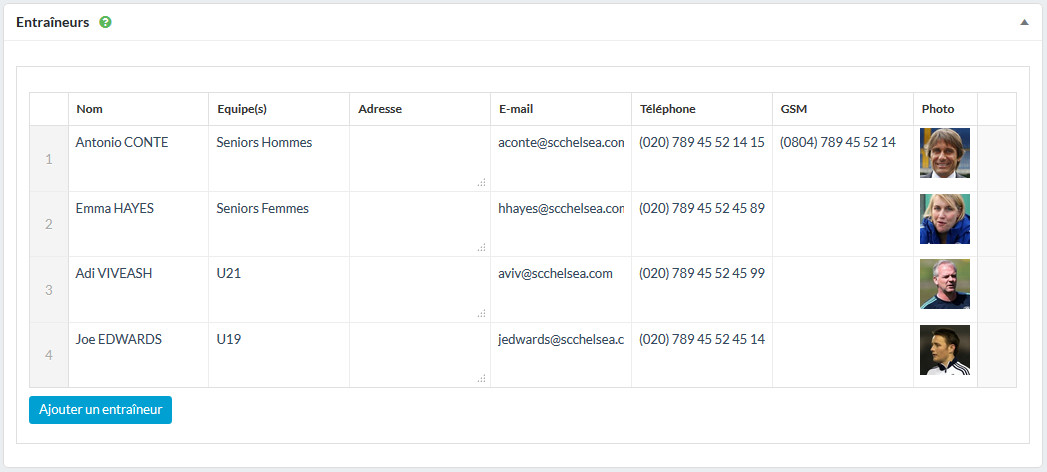Edit the aviv@scchelsea.com email cell
The width and height of the screenshot is (1047, 472).
[561, 290]
